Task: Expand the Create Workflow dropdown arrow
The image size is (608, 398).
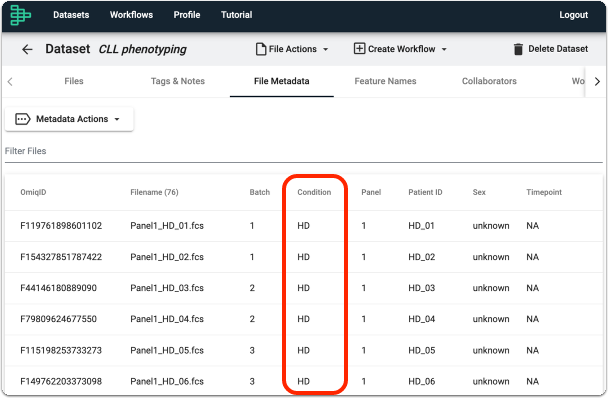Action: [x=444, y=49]
